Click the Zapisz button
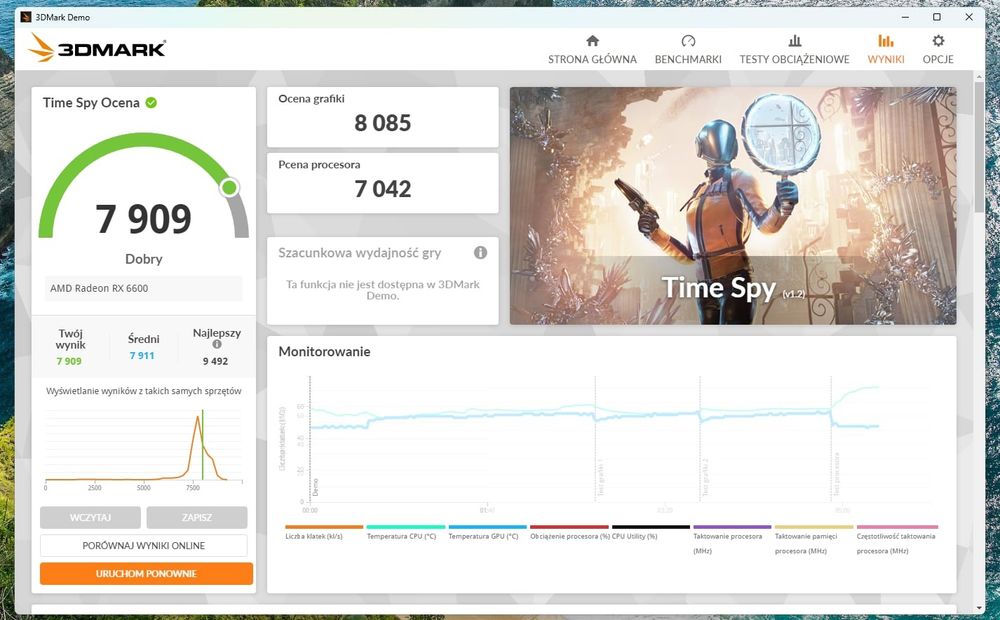 (x=196, y=517)
